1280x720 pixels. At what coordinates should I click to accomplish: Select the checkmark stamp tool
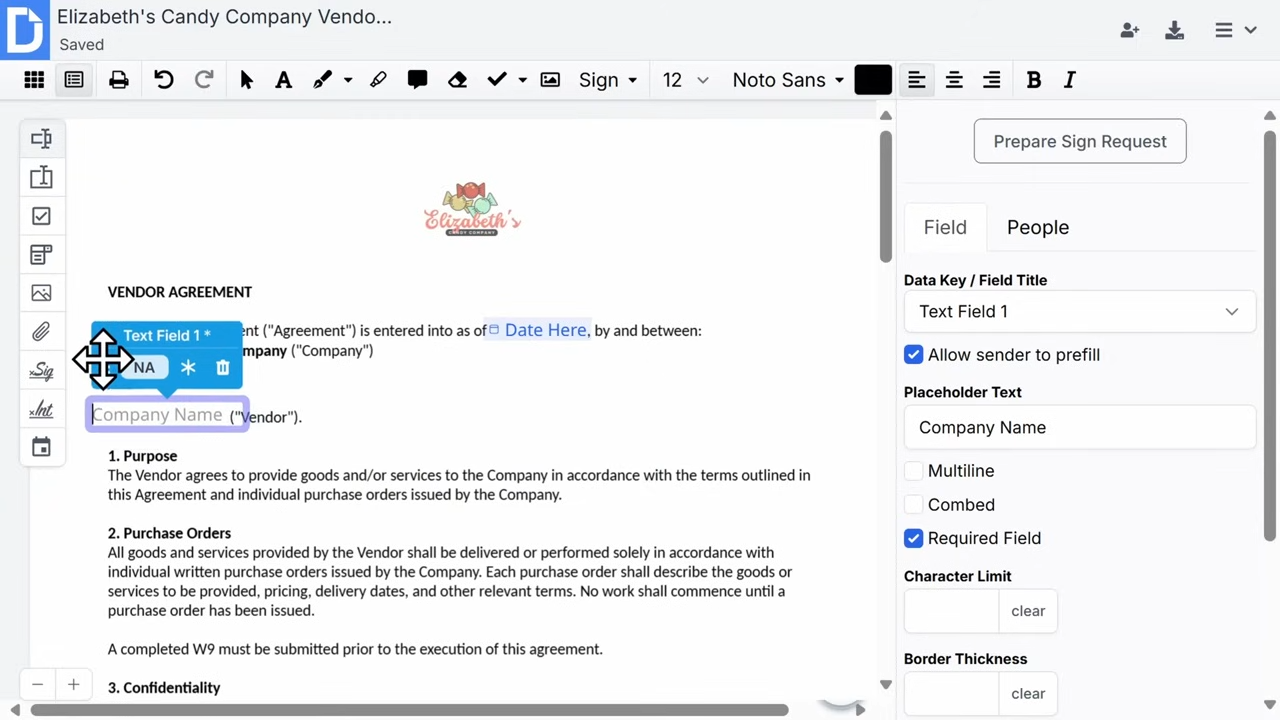tap(497, 80)
